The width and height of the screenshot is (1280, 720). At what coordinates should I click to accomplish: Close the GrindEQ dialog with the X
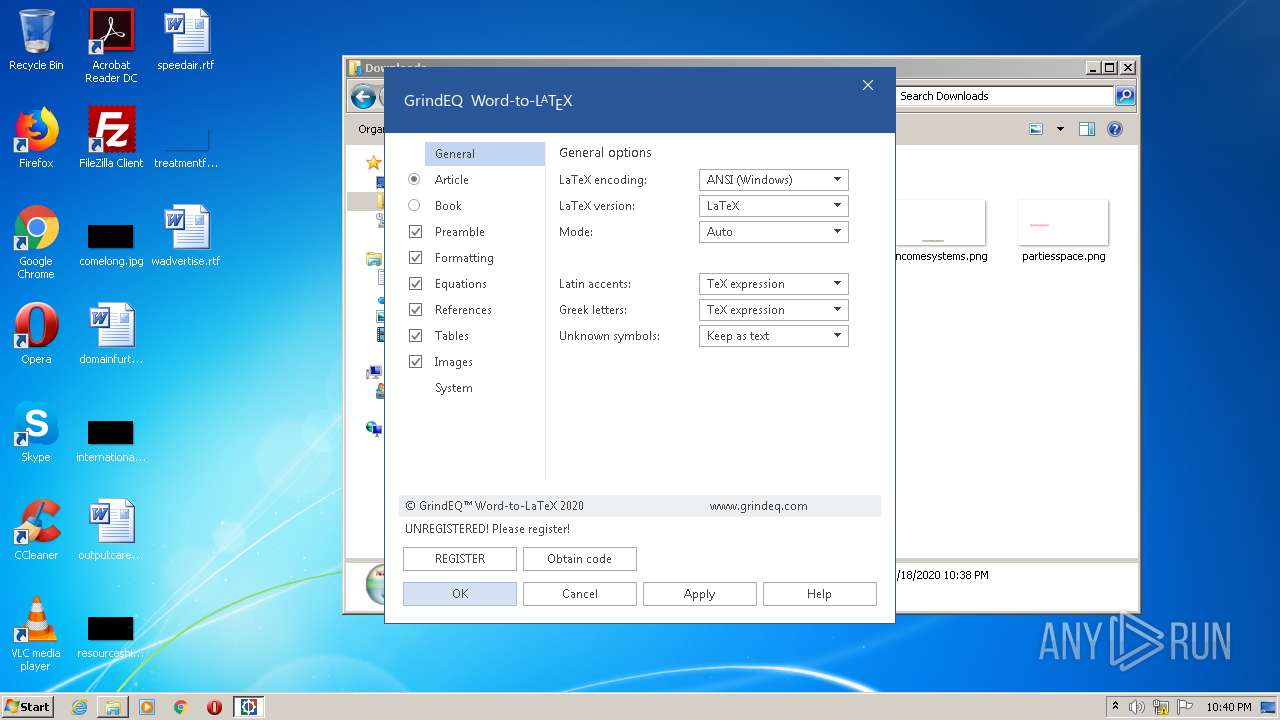(x=868, y=86)
